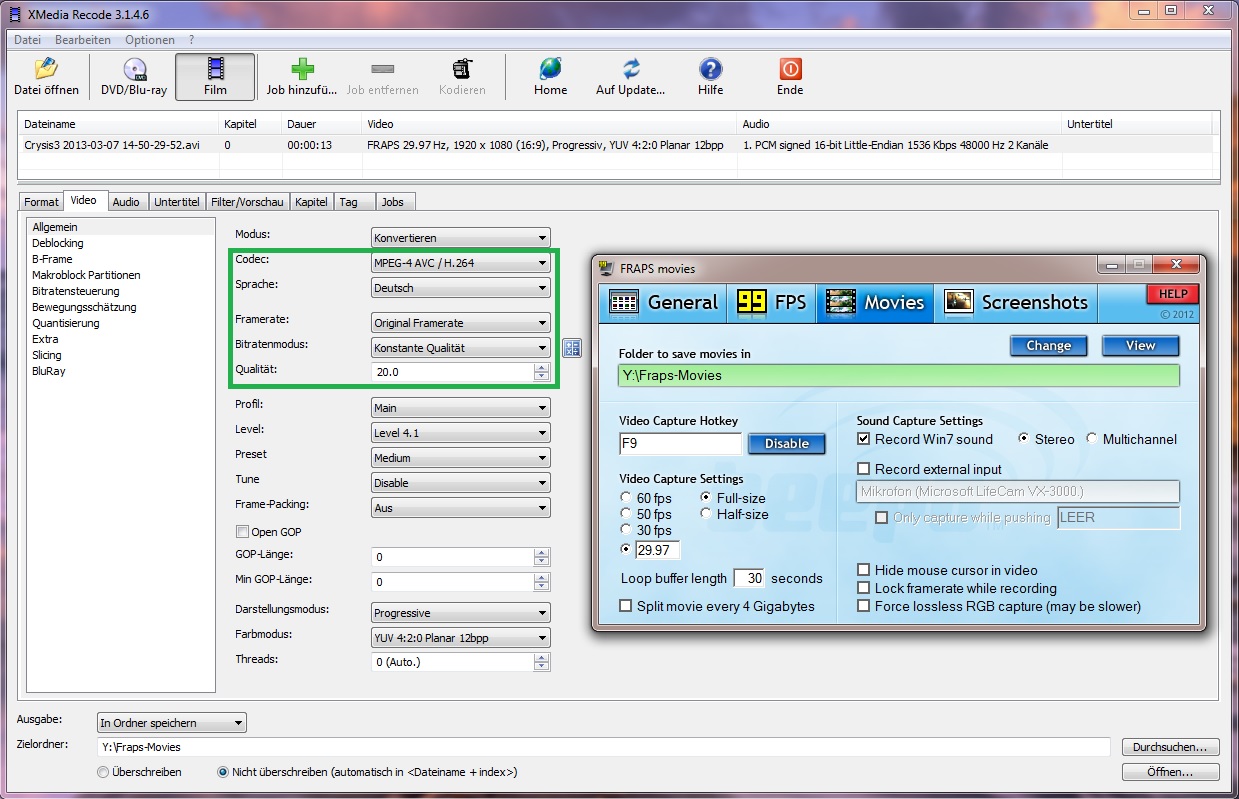Select Multichannel sound option

click(1092, 439)
